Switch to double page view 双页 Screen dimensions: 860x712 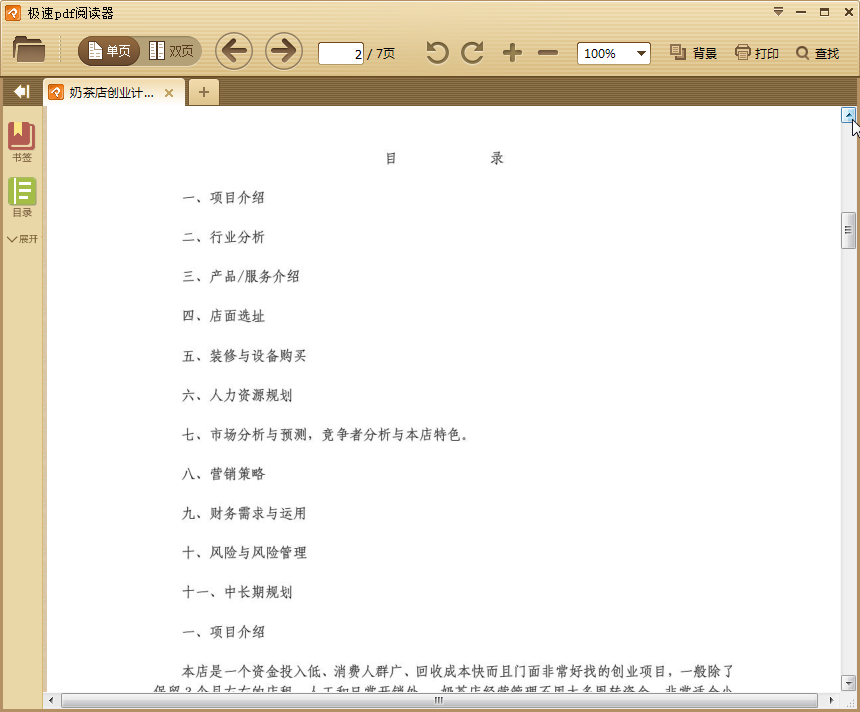[171, 51]
